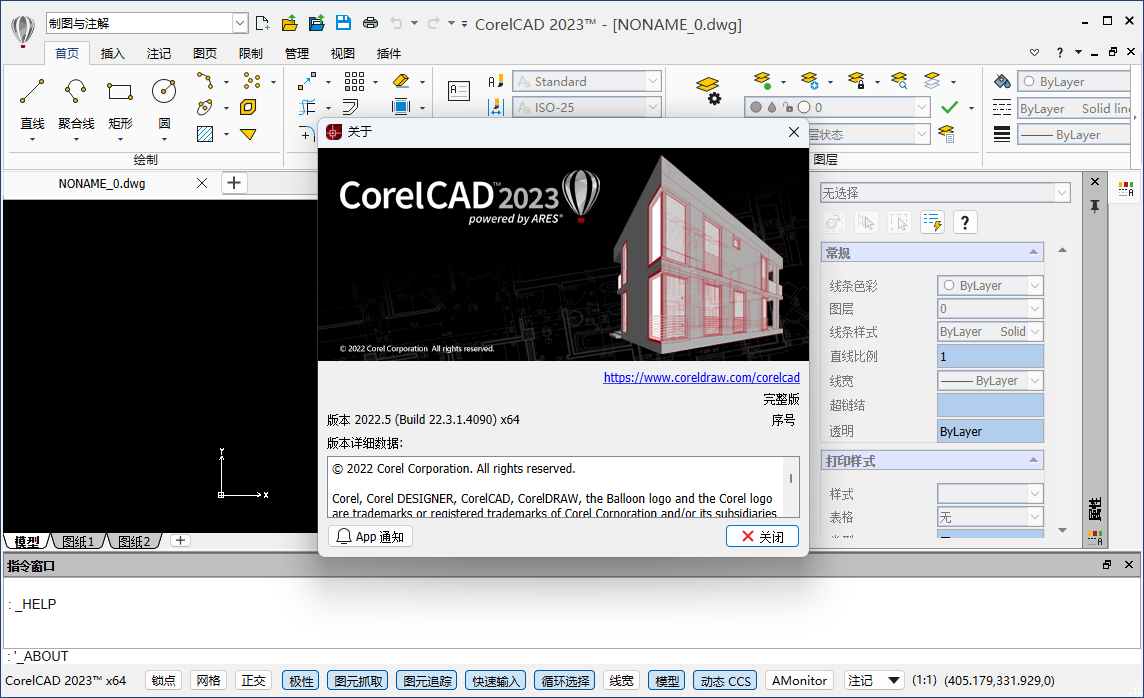Viewport: 1144px width, 698px height.
Task: Switch to the 注记 ribbon tab
Action: (158, 53)
